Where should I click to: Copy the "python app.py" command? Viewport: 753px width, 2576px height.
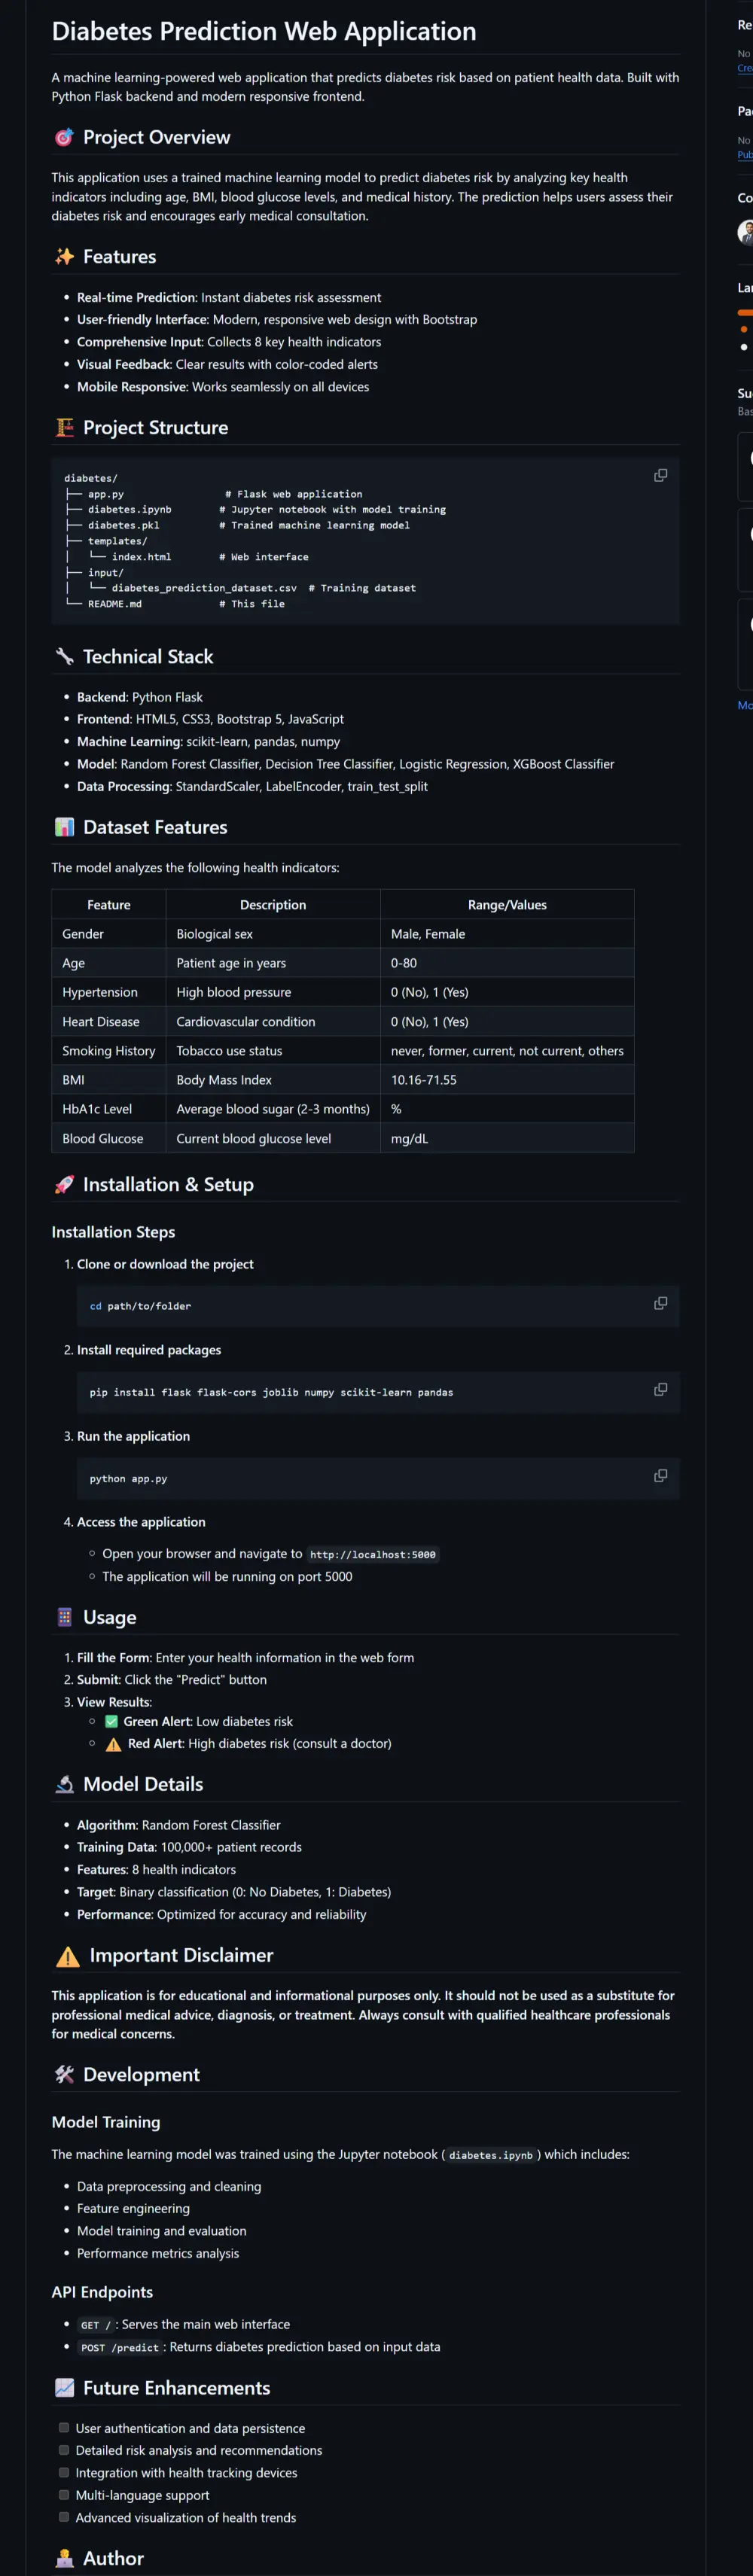point(660,1476)
